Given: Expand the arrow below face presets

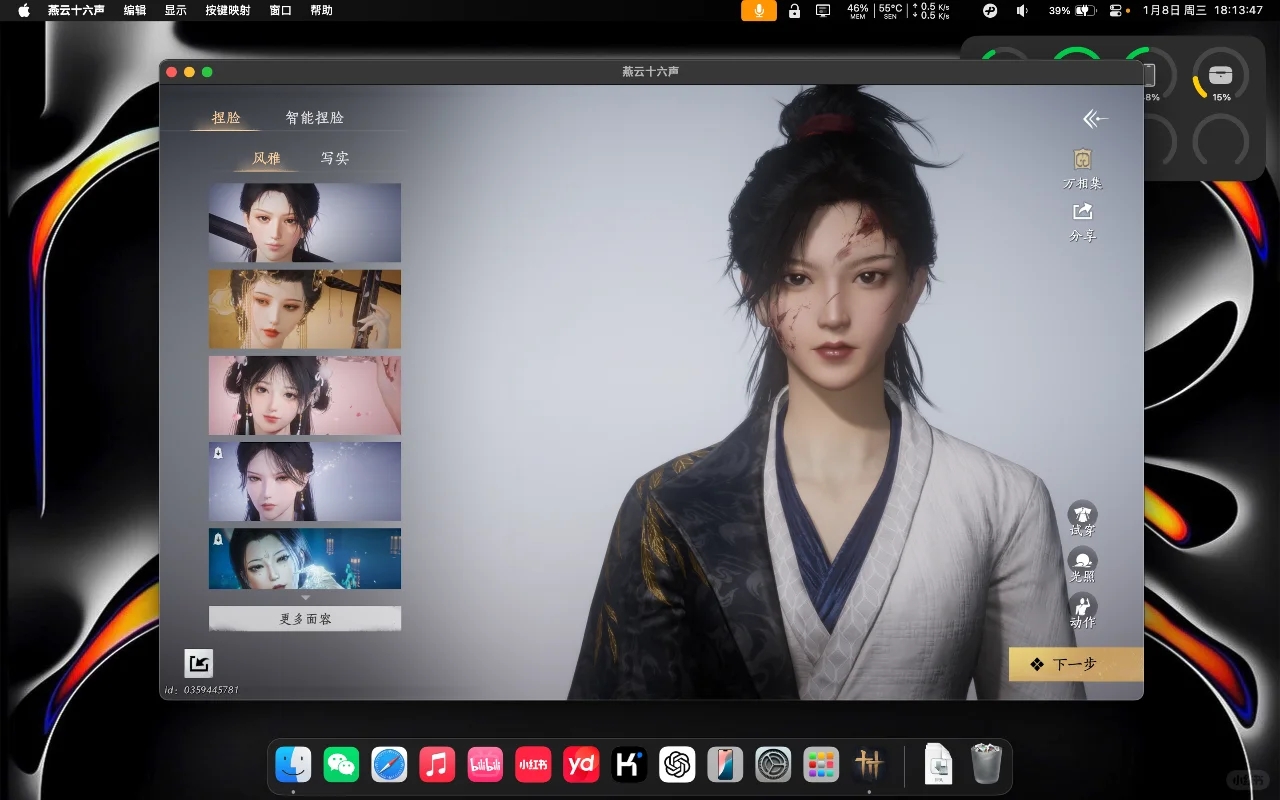Looking at the screenshot, I should coord(305,597).
